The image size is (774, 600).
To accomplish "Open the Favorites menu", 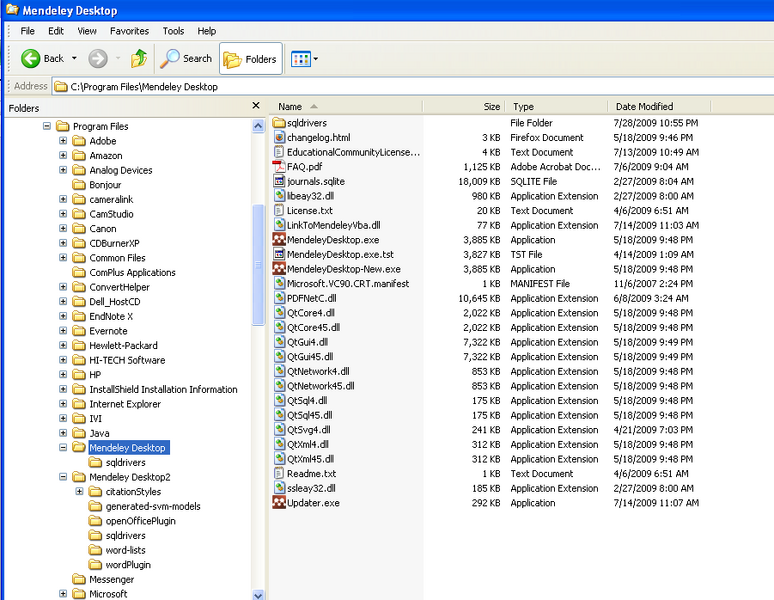I will pyautogui.click(x=129, y=31).
